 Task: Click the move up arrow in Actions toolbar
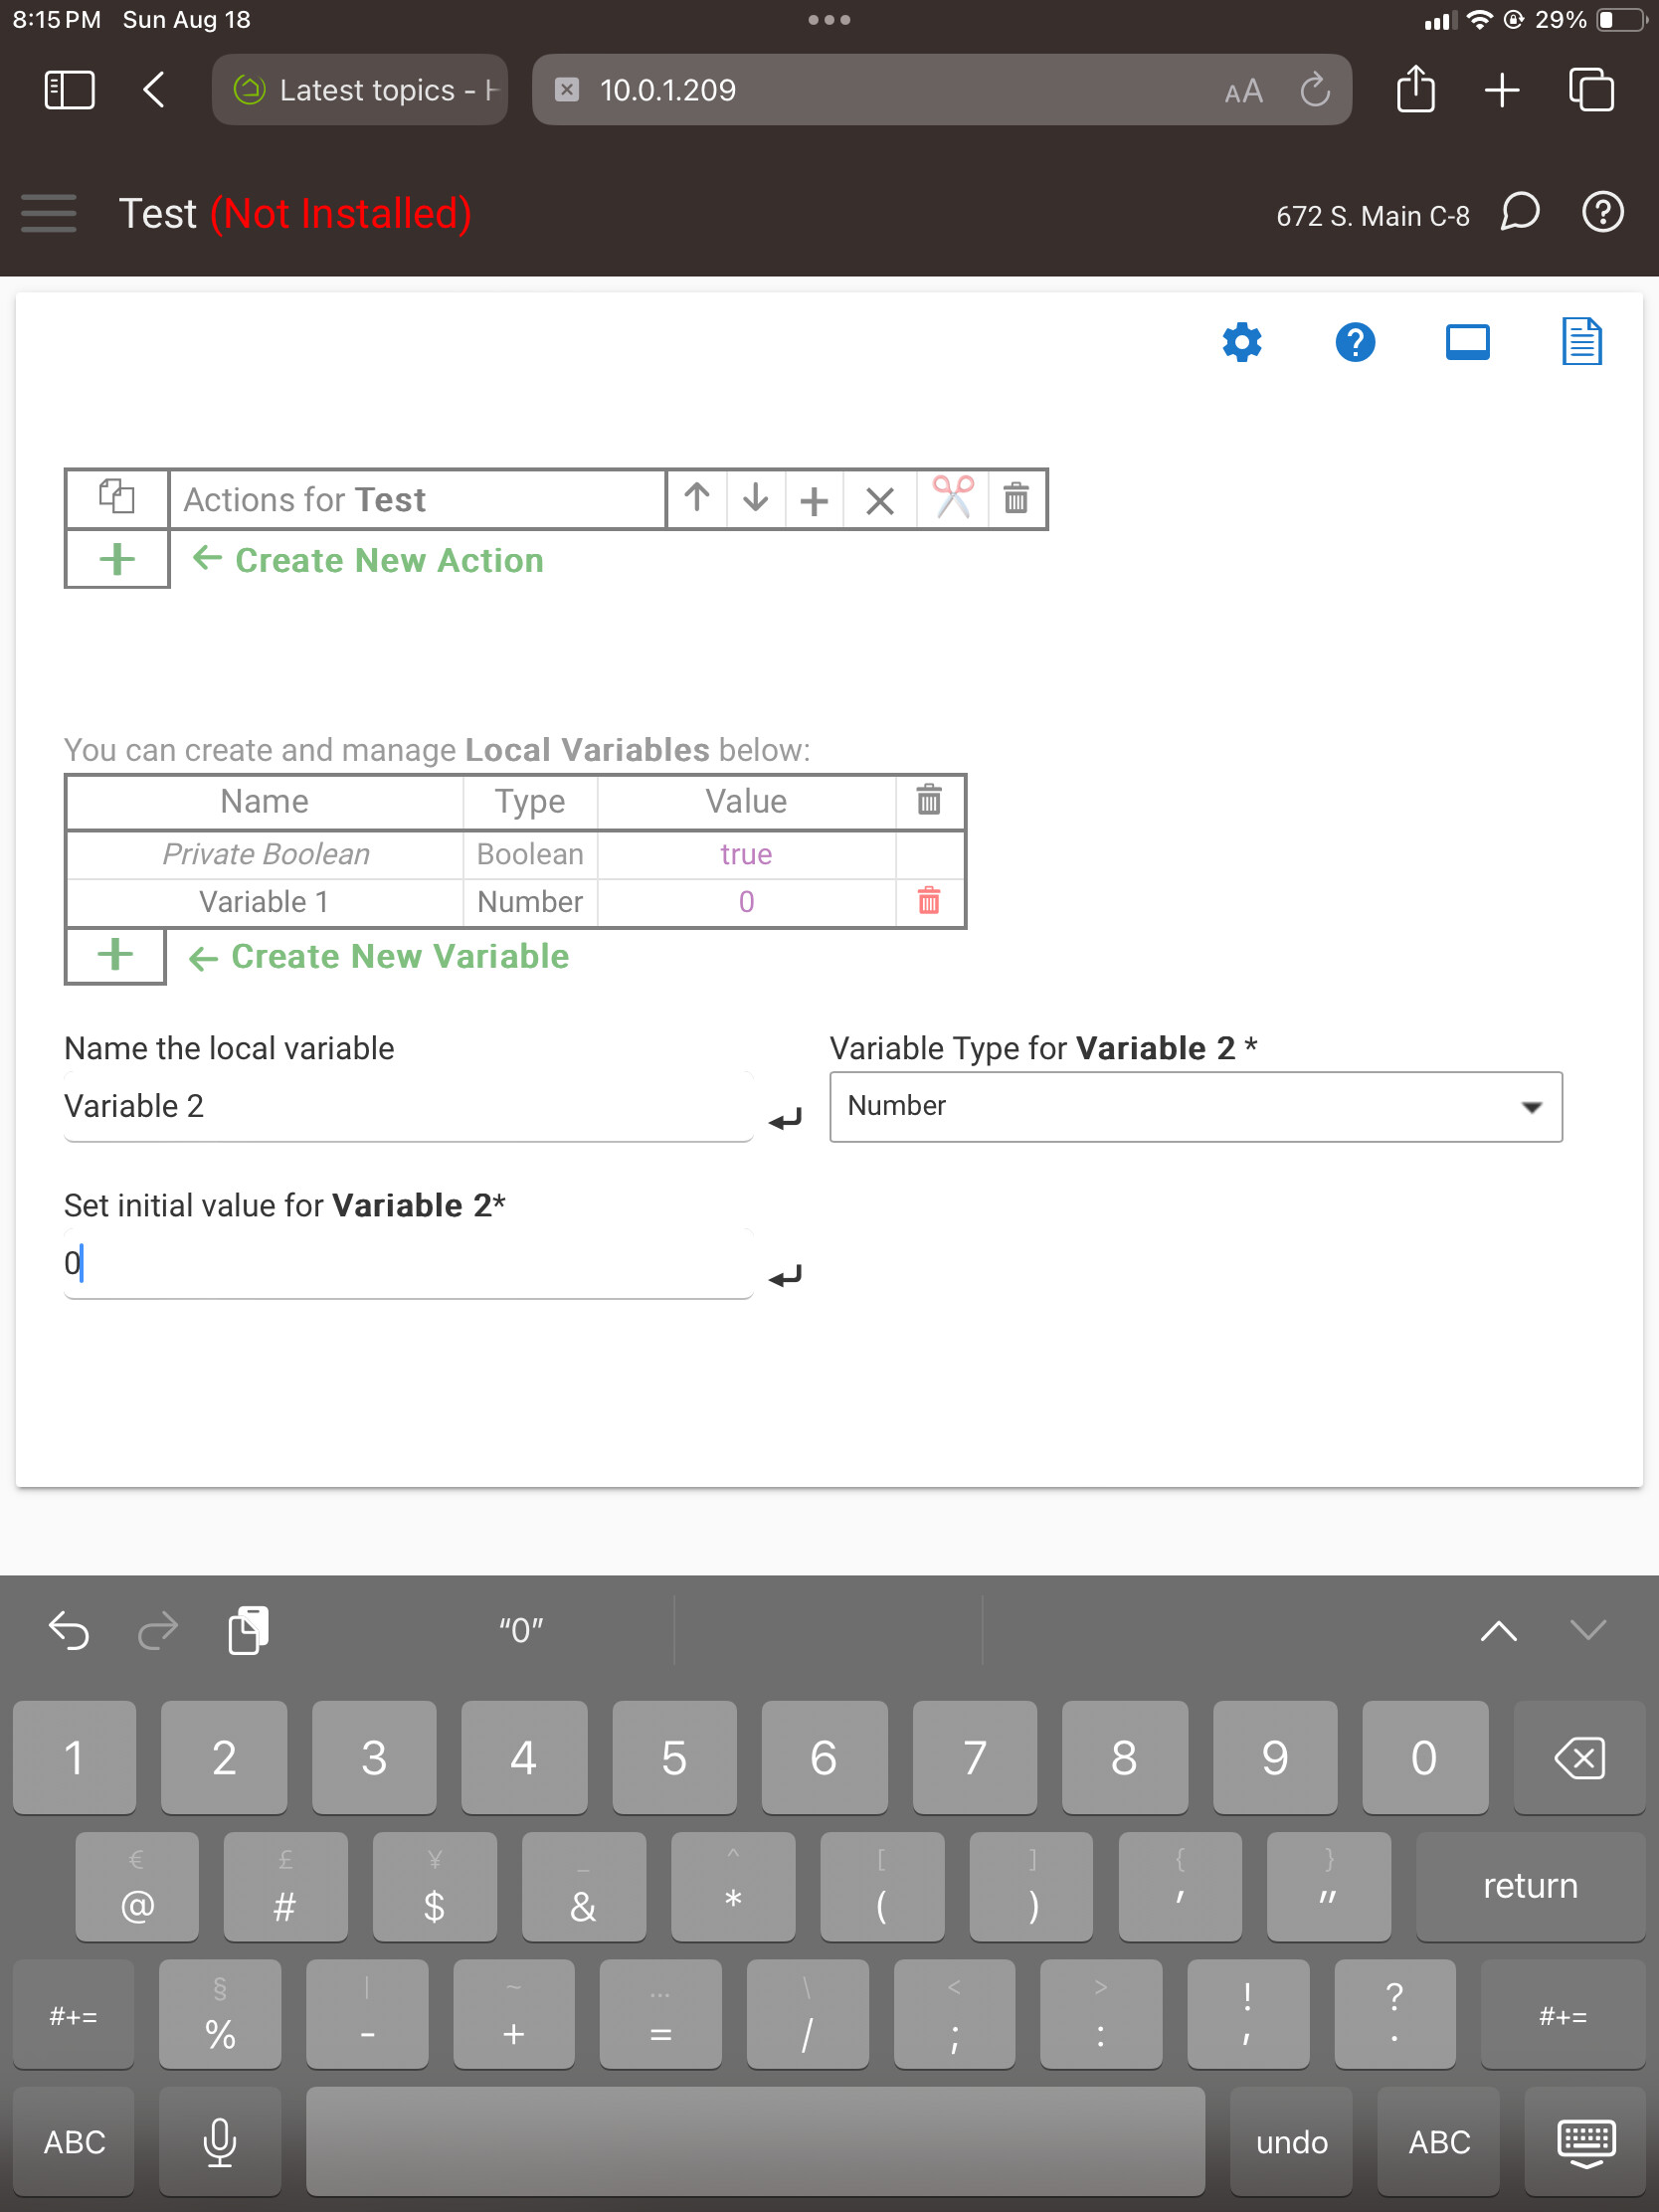(697, 498)
